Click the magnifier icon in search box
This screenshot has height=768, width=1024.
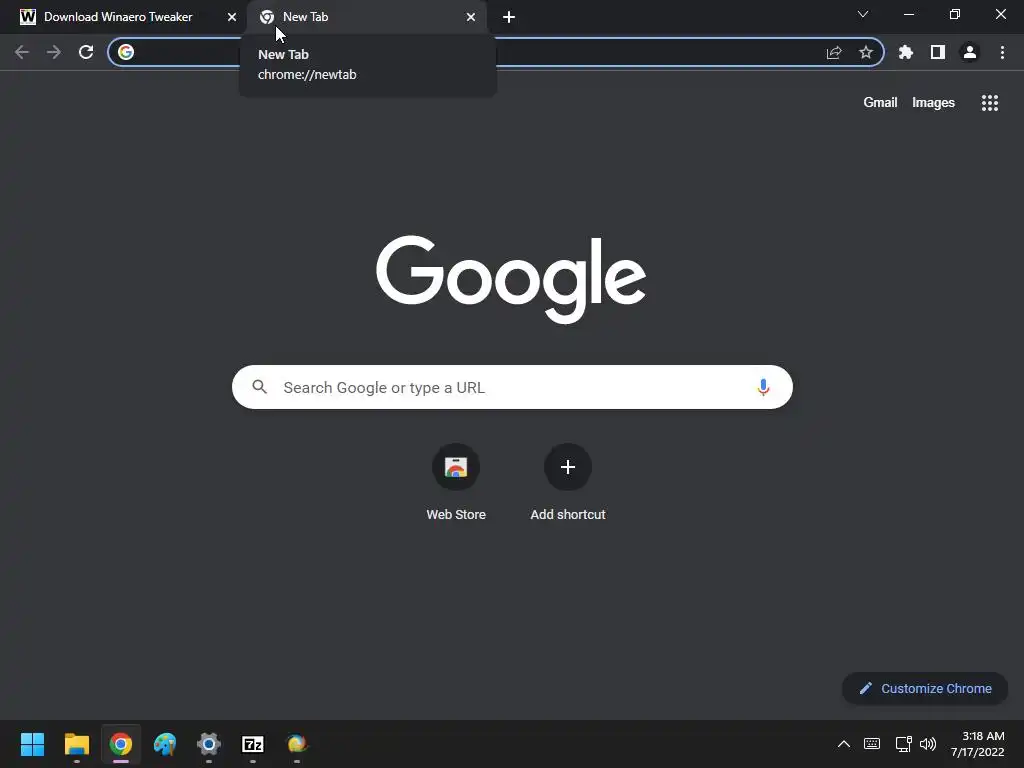pos(259,387)
